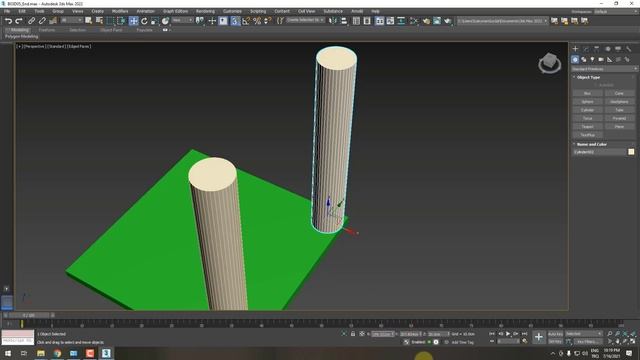Click the Use Pivot Point Center icon
This screenshot has width=640, height=360.
pyautogui.click(x=200, y=20)
